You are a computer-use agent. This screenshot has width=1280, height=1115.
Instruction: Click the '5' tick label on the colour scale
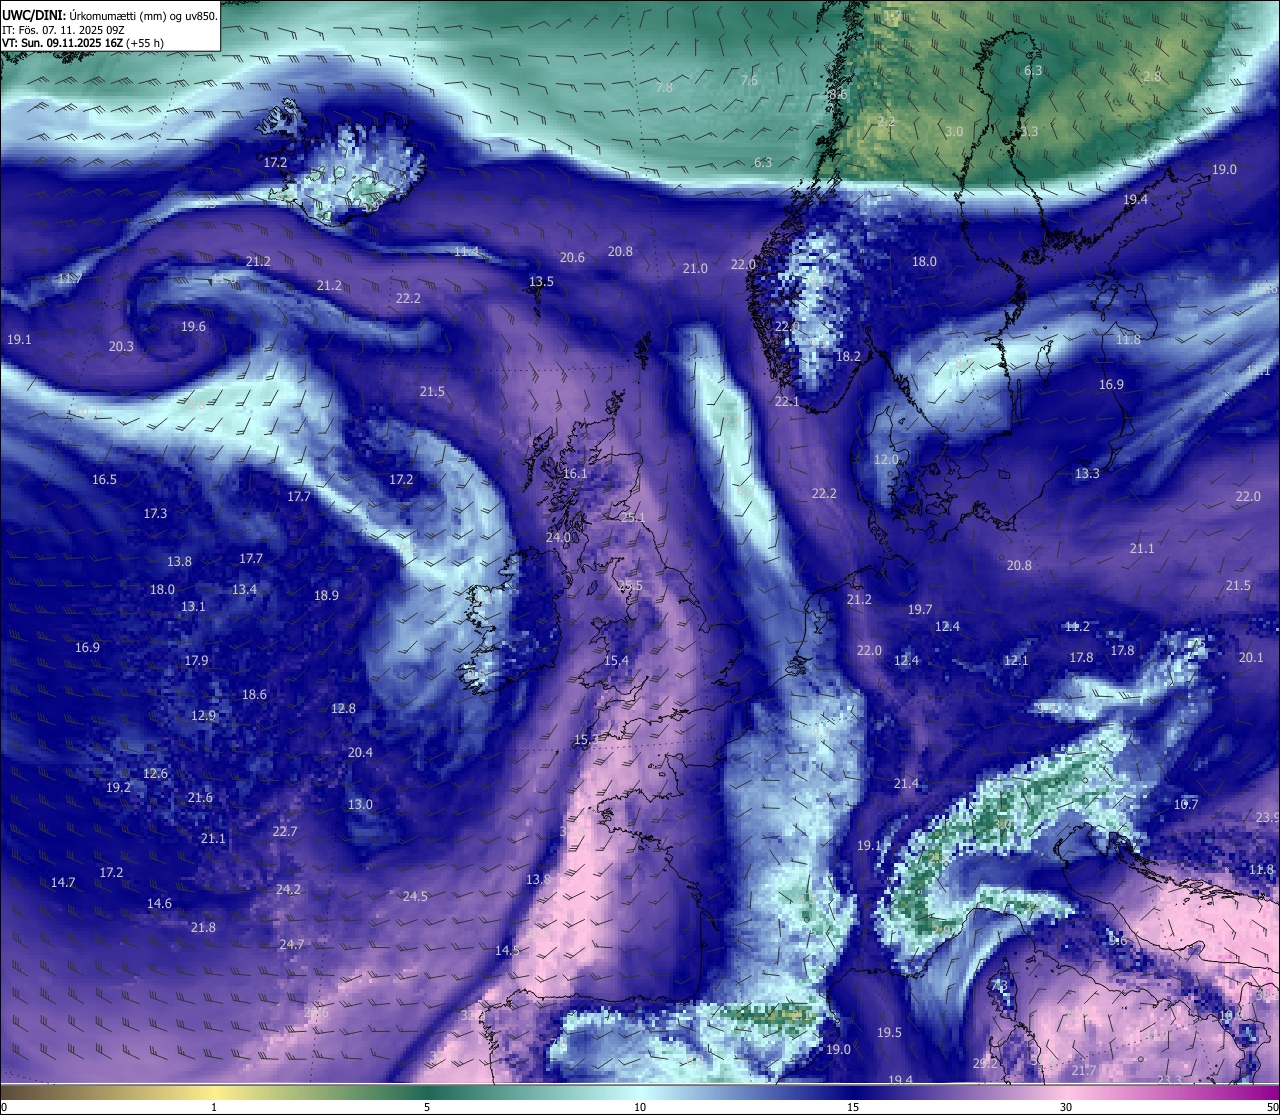pos(427,1106)
